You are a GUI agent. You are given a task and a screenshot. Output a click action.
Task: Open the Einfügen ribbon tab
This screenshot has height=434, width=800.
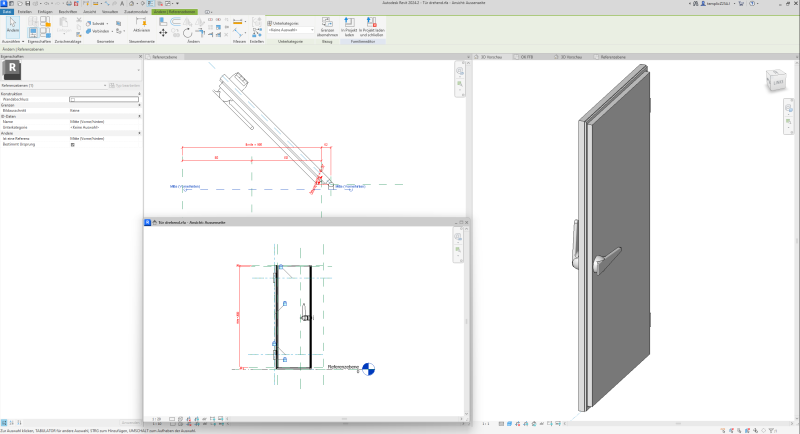click(x=45, y=11)
